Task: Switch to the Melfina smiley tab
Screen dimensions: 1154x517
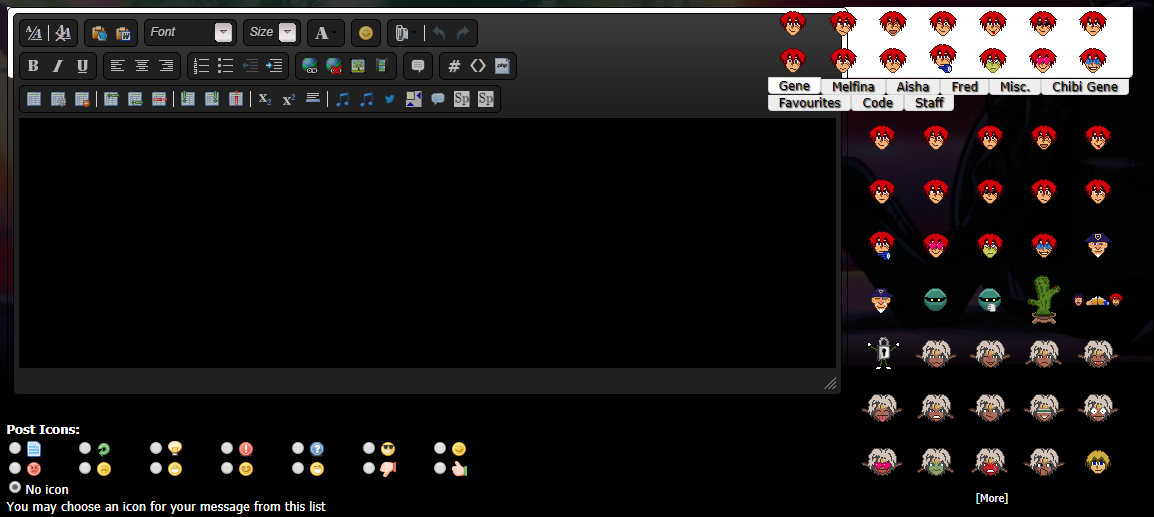Action: click(x=853, y=87)
